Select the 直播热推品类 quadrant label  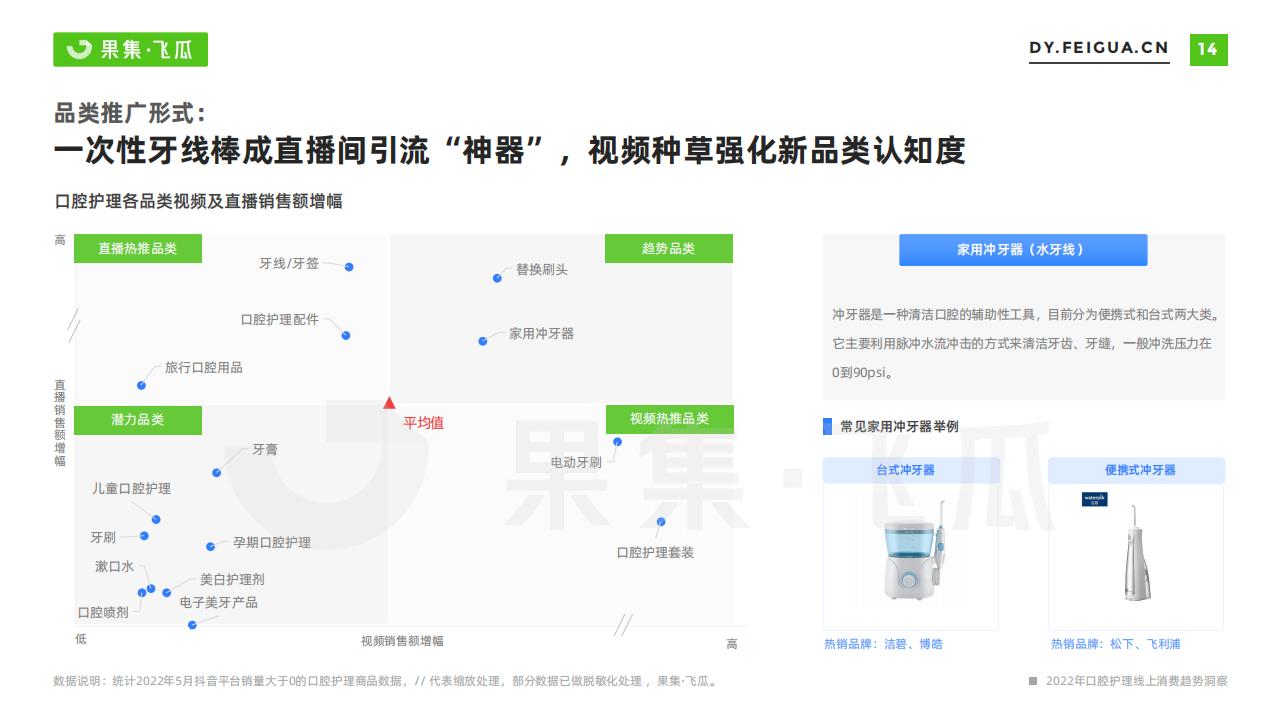[x=138, y=248]
